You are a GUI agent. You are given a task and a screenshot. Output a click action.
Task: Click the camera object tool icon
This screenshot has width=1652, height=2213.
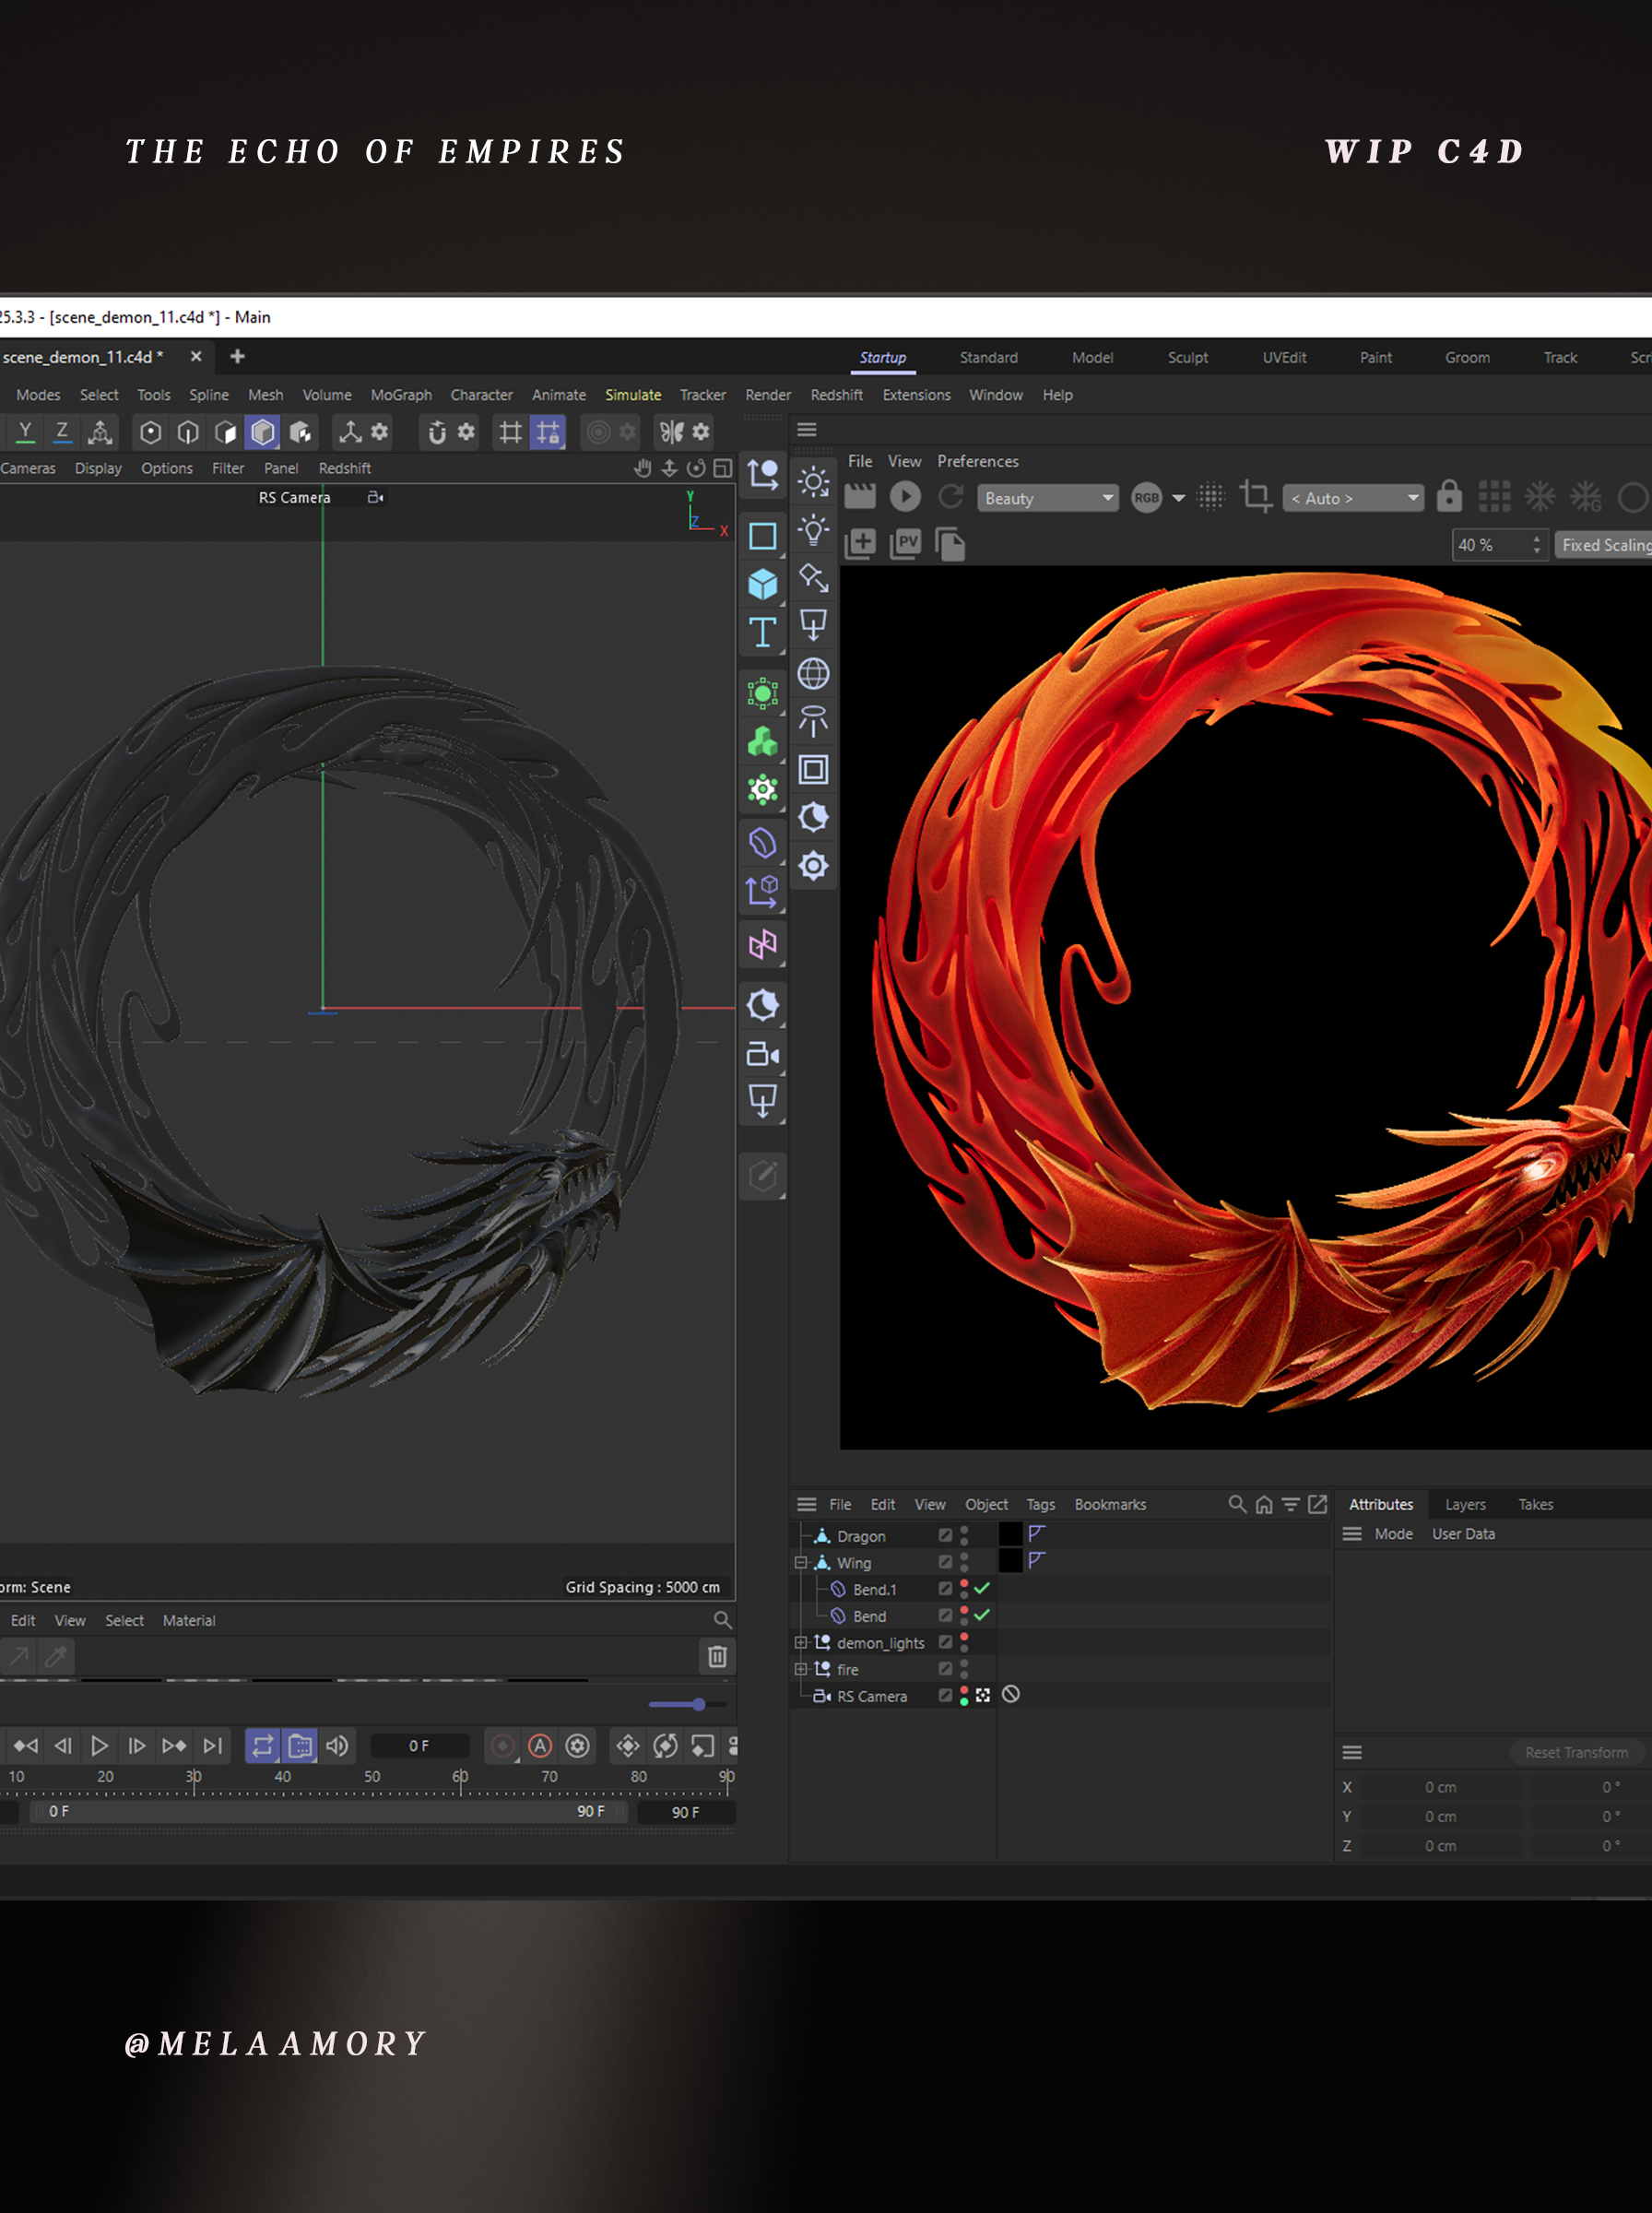click(762, 1054)
